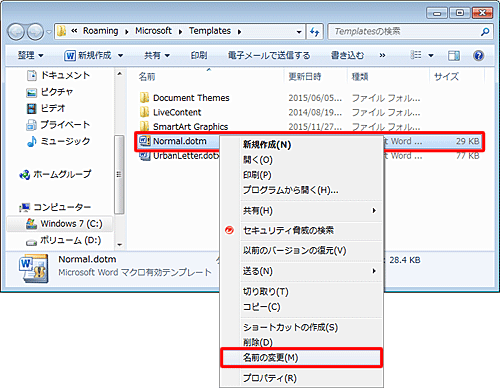Viewport: 500px width, 388px height.
Task: Open the blue Help icon
Action: click(x=478, y=56)
